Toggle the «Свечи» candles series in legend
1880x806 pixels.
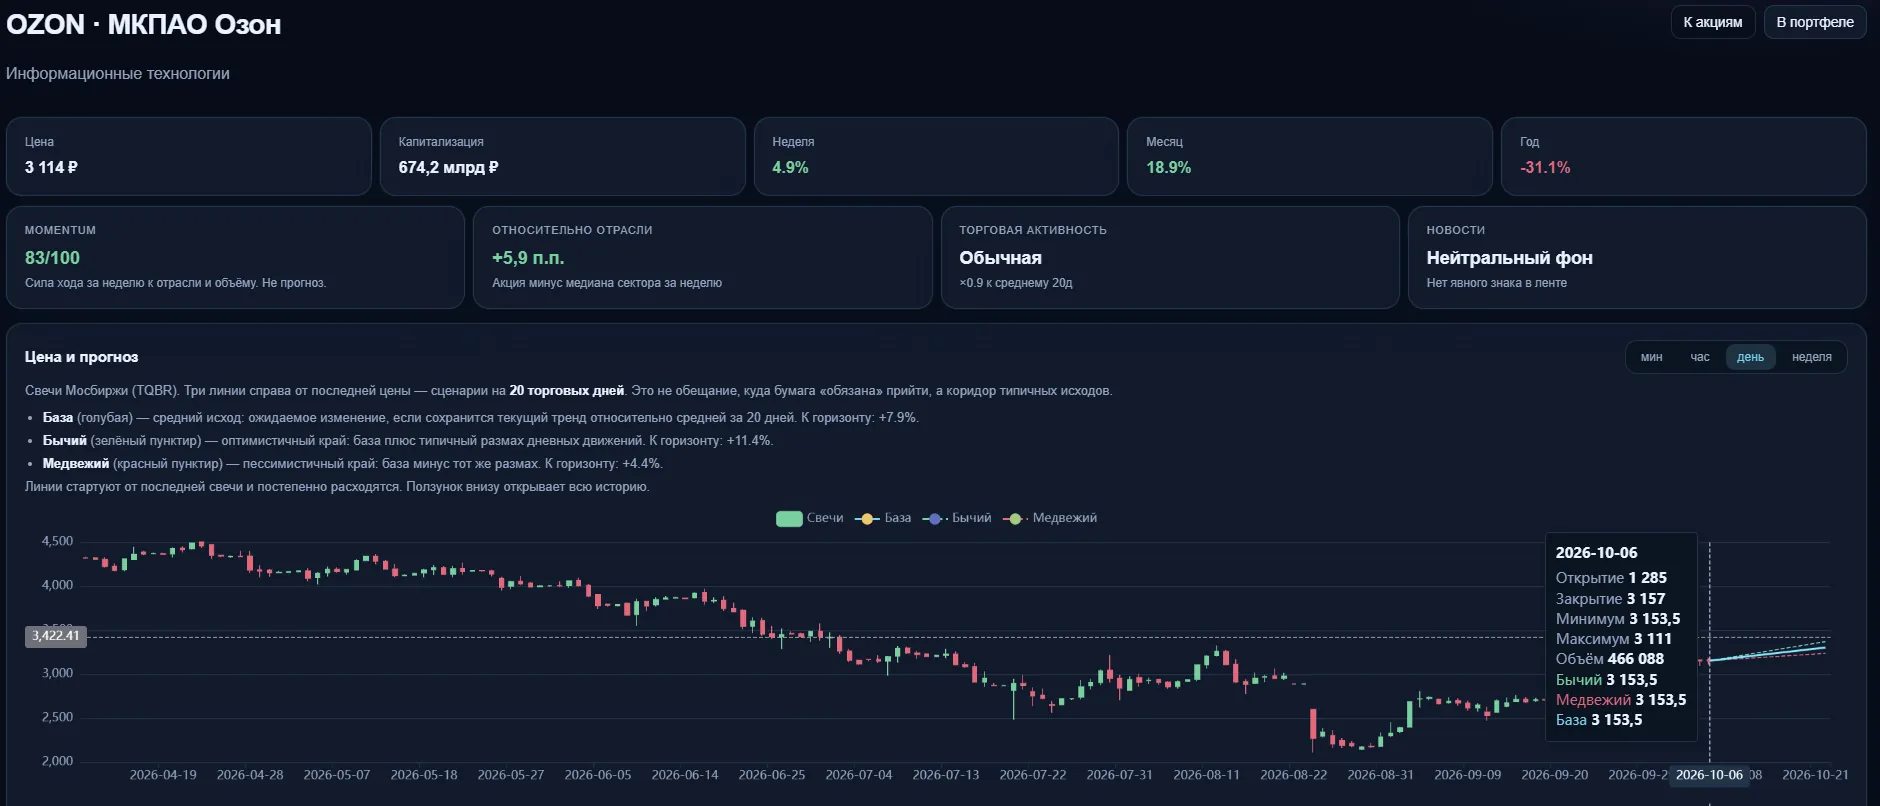coord(810,518)
